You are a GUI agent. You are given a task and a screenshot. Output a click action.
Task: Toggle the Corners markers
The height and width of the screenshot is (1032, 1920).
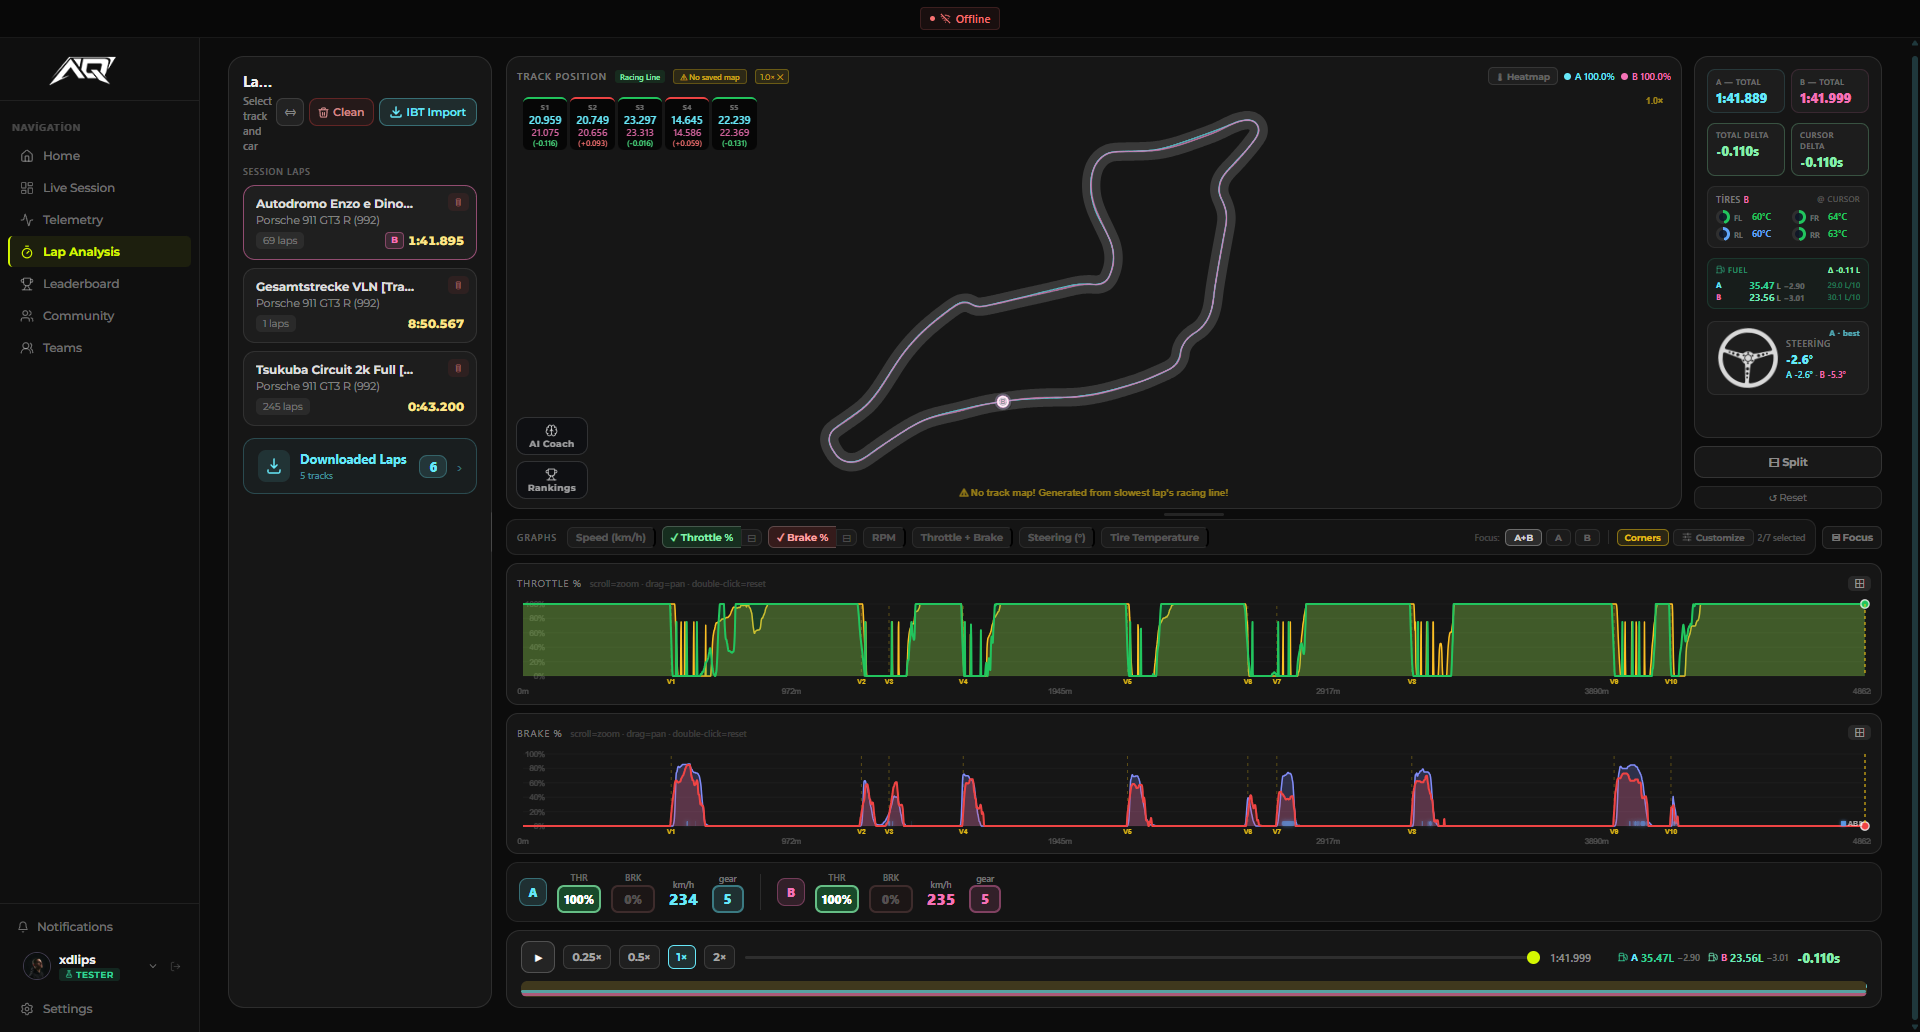pos(1643,538)
